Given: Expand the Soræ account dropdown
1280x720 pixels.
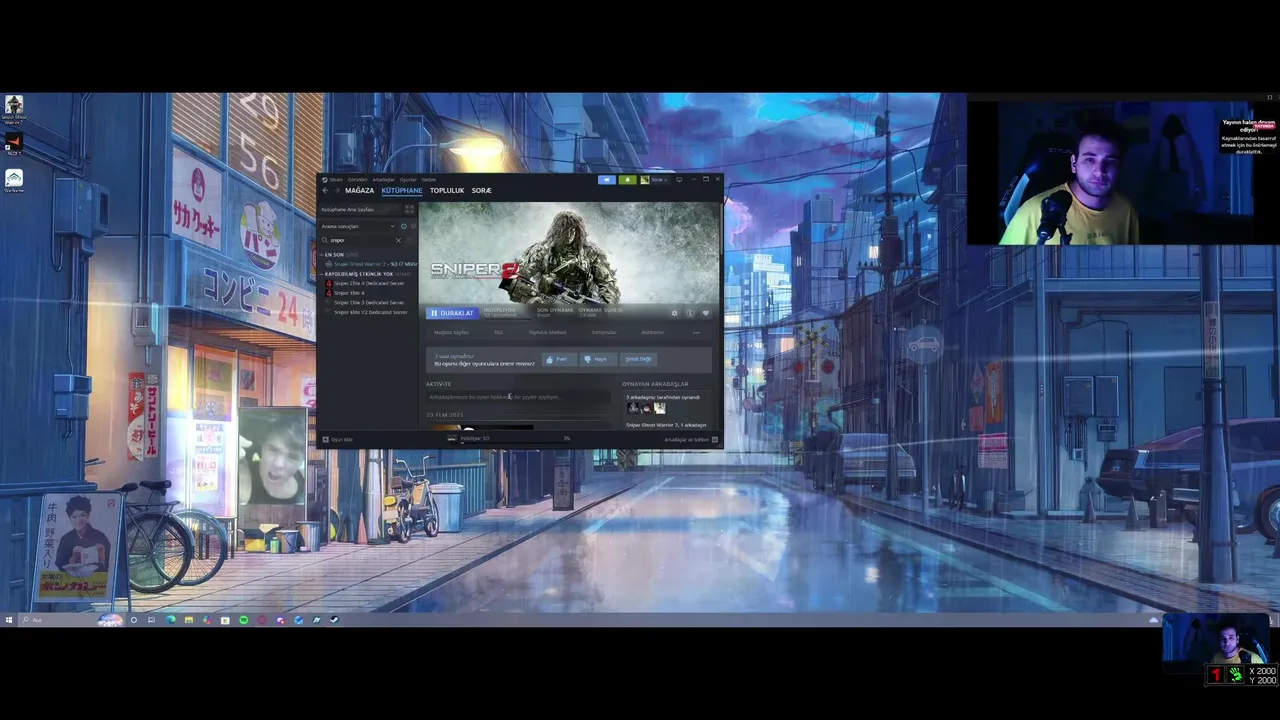Looking at the screenshot, I should (655, 180).
